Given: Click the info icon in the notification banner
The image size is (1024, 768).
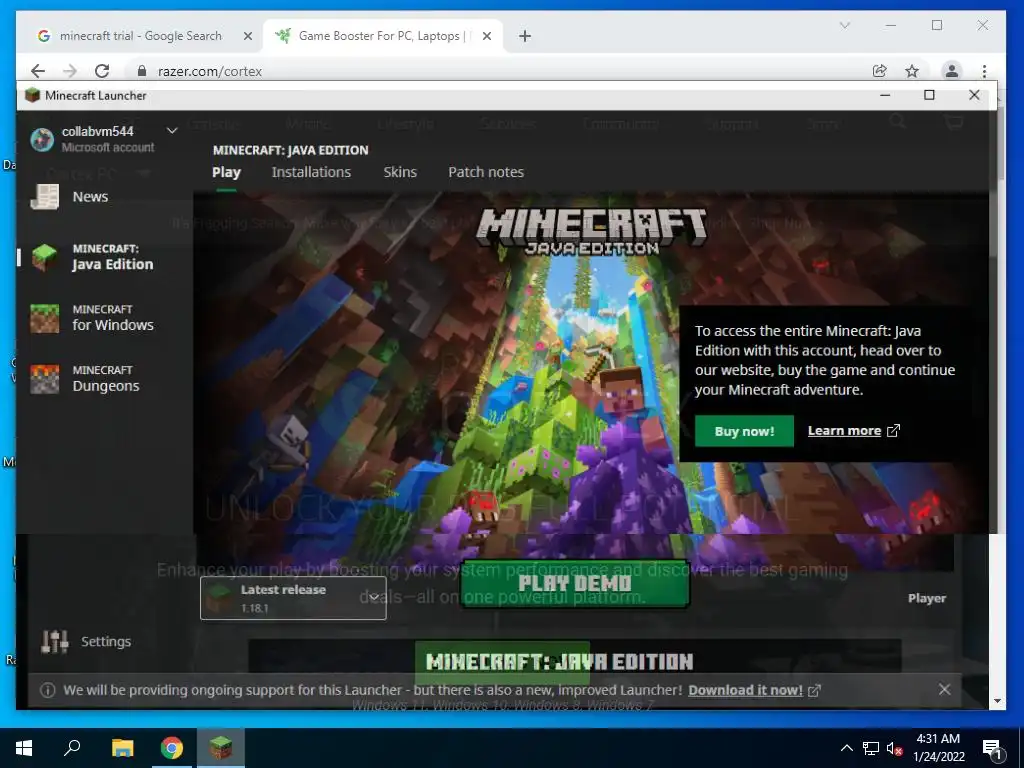Looking at the screenshot, I should [48, 690].
